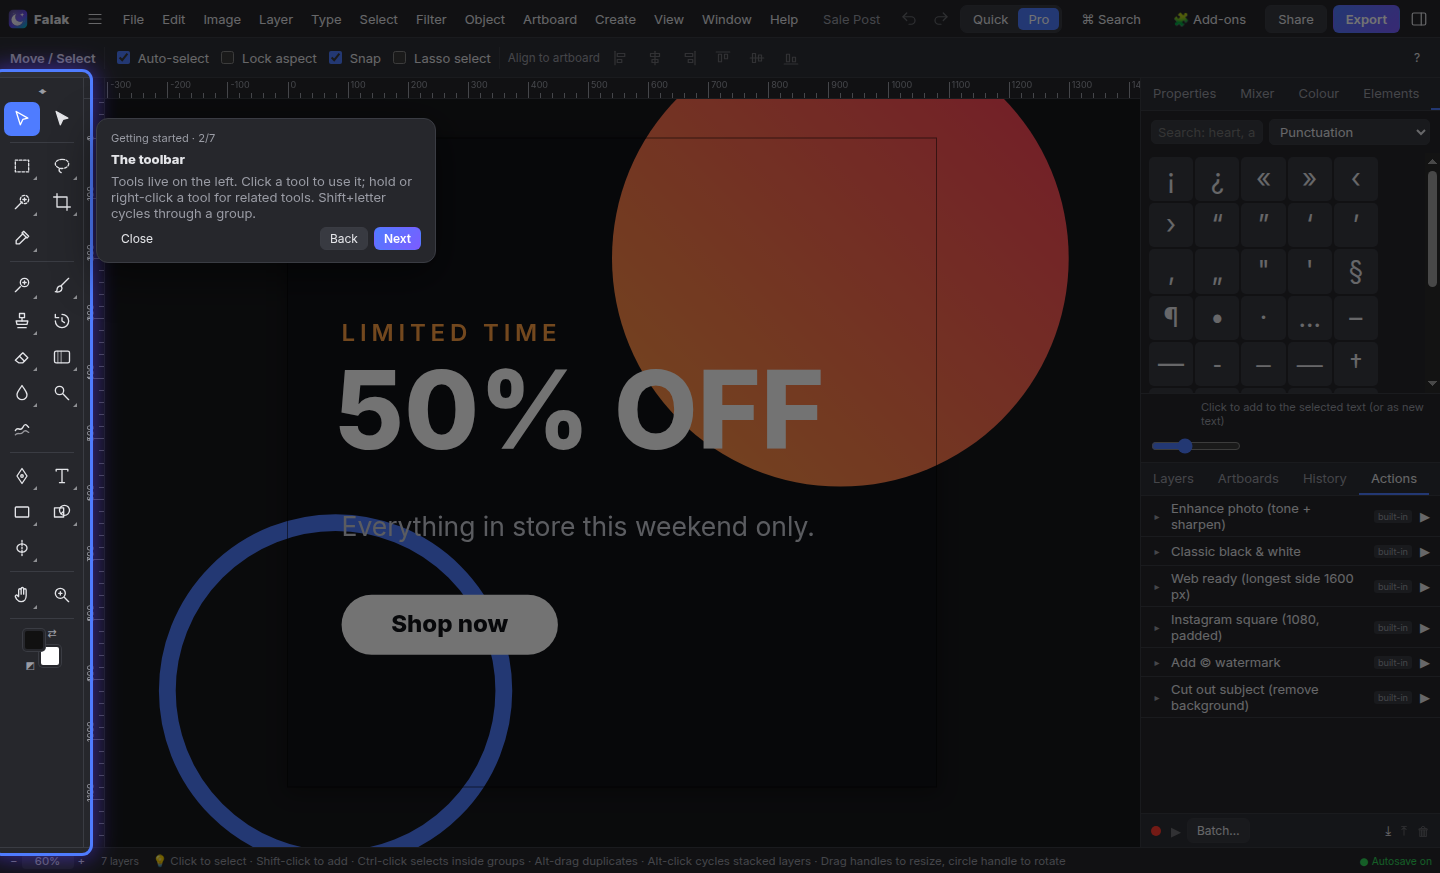Select the Hand tool
This screenshot has width=1440, height=873.
[22, 595]
